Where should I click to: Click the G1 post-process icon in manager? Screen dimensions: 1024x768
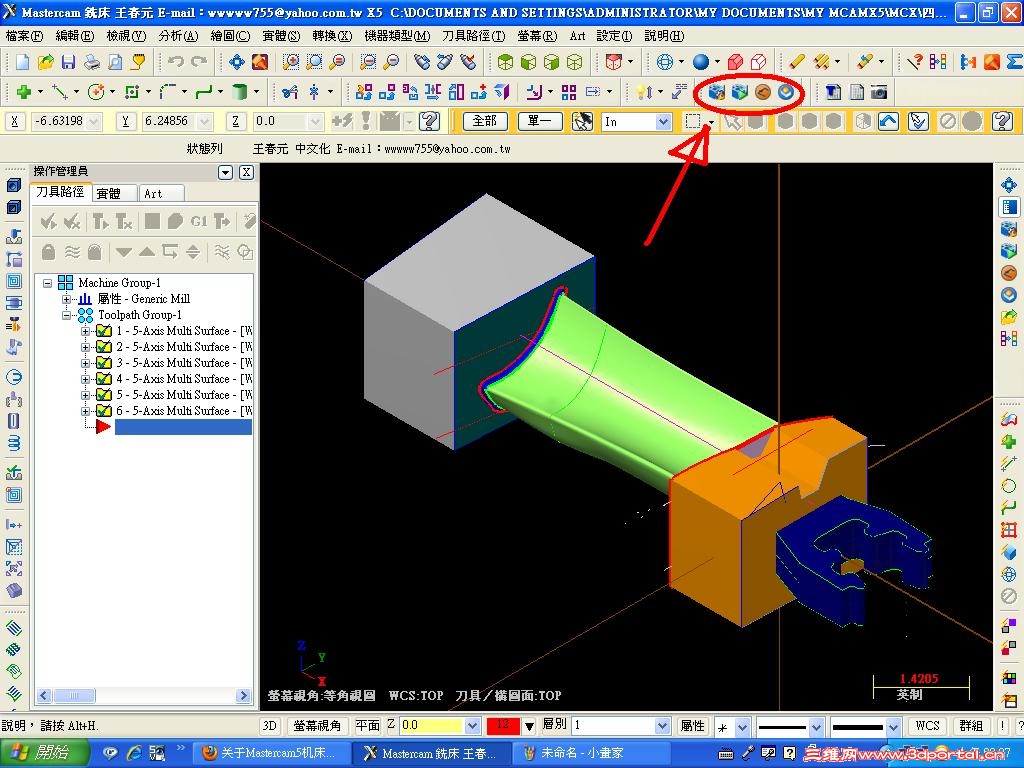pos(199,221)
